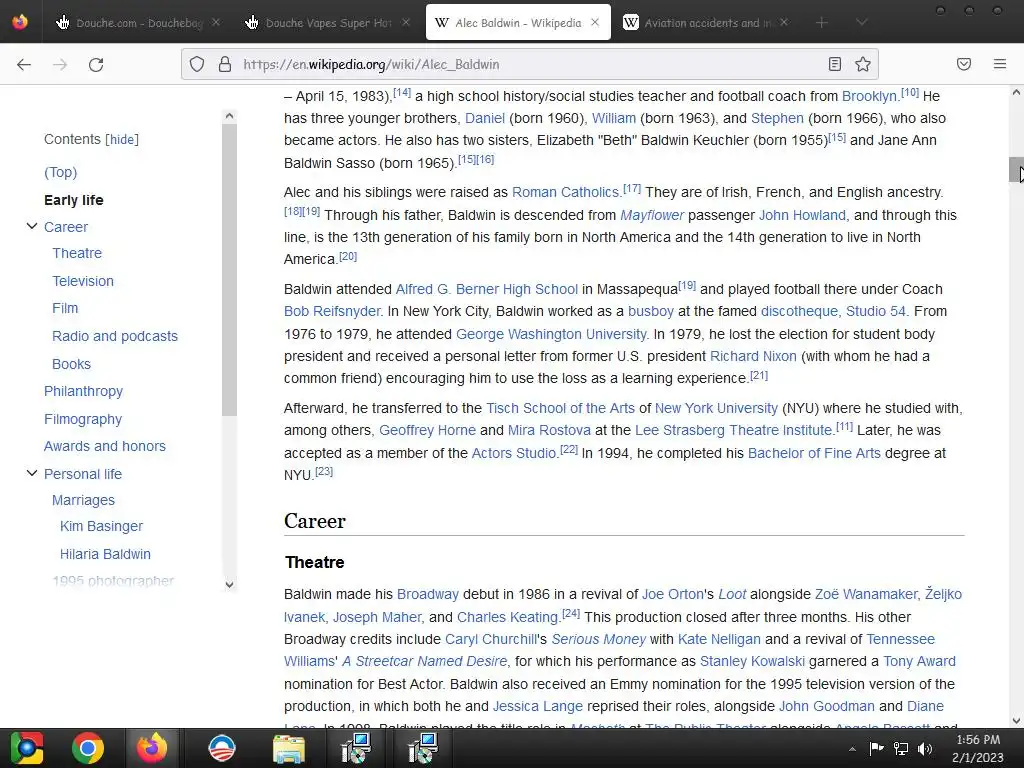Click the padlock site info icon
1024x768 pixels.
pos(225,64)
